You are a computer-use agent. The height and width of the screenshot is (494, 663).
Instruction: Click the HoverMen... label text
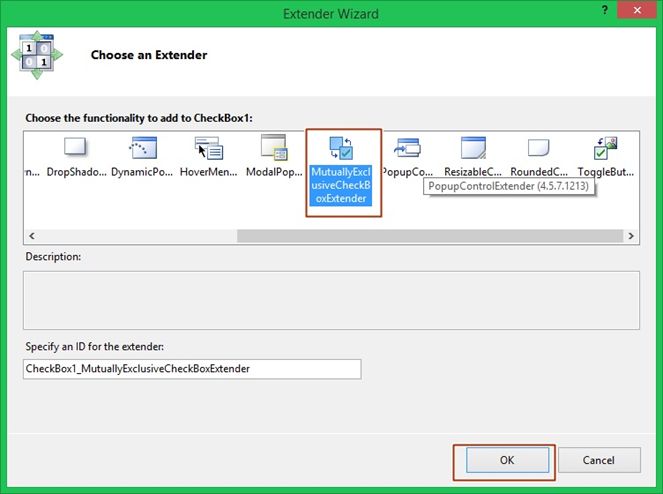[x=208, y=172]
